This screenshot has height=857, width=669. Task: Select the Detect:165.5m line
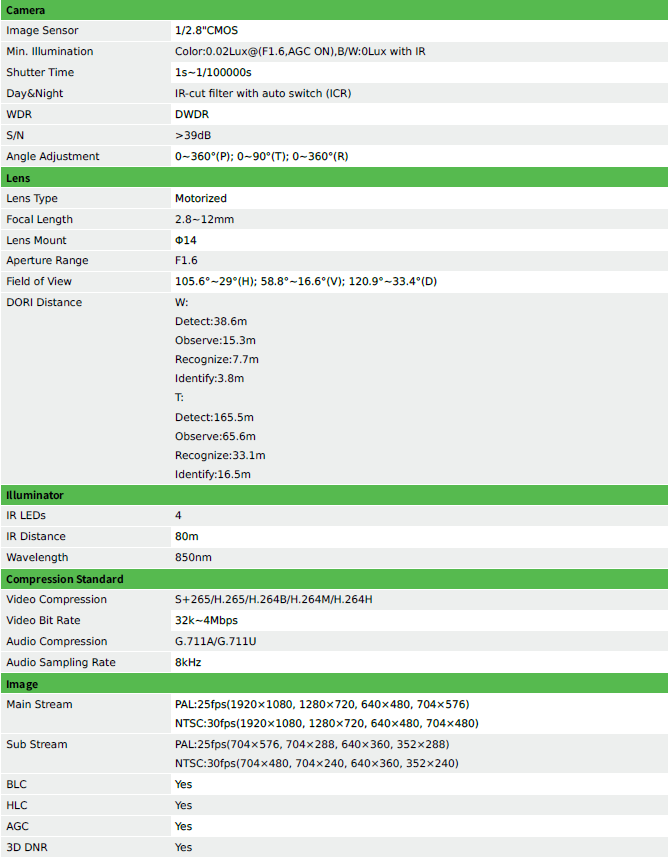click(214, 417)
